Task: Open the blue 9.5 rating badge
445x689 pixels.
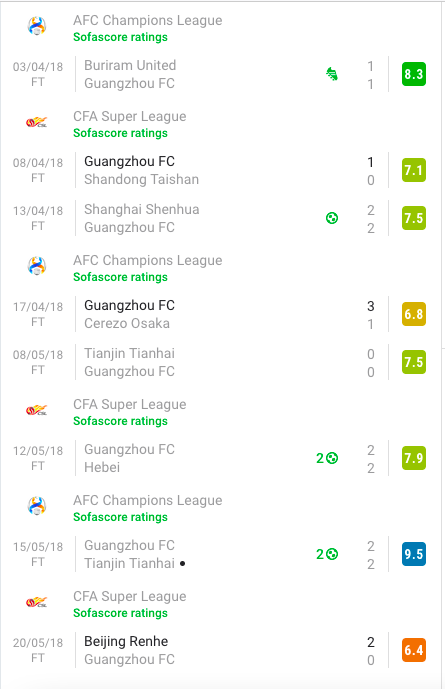Action: (x=414, y=554)
